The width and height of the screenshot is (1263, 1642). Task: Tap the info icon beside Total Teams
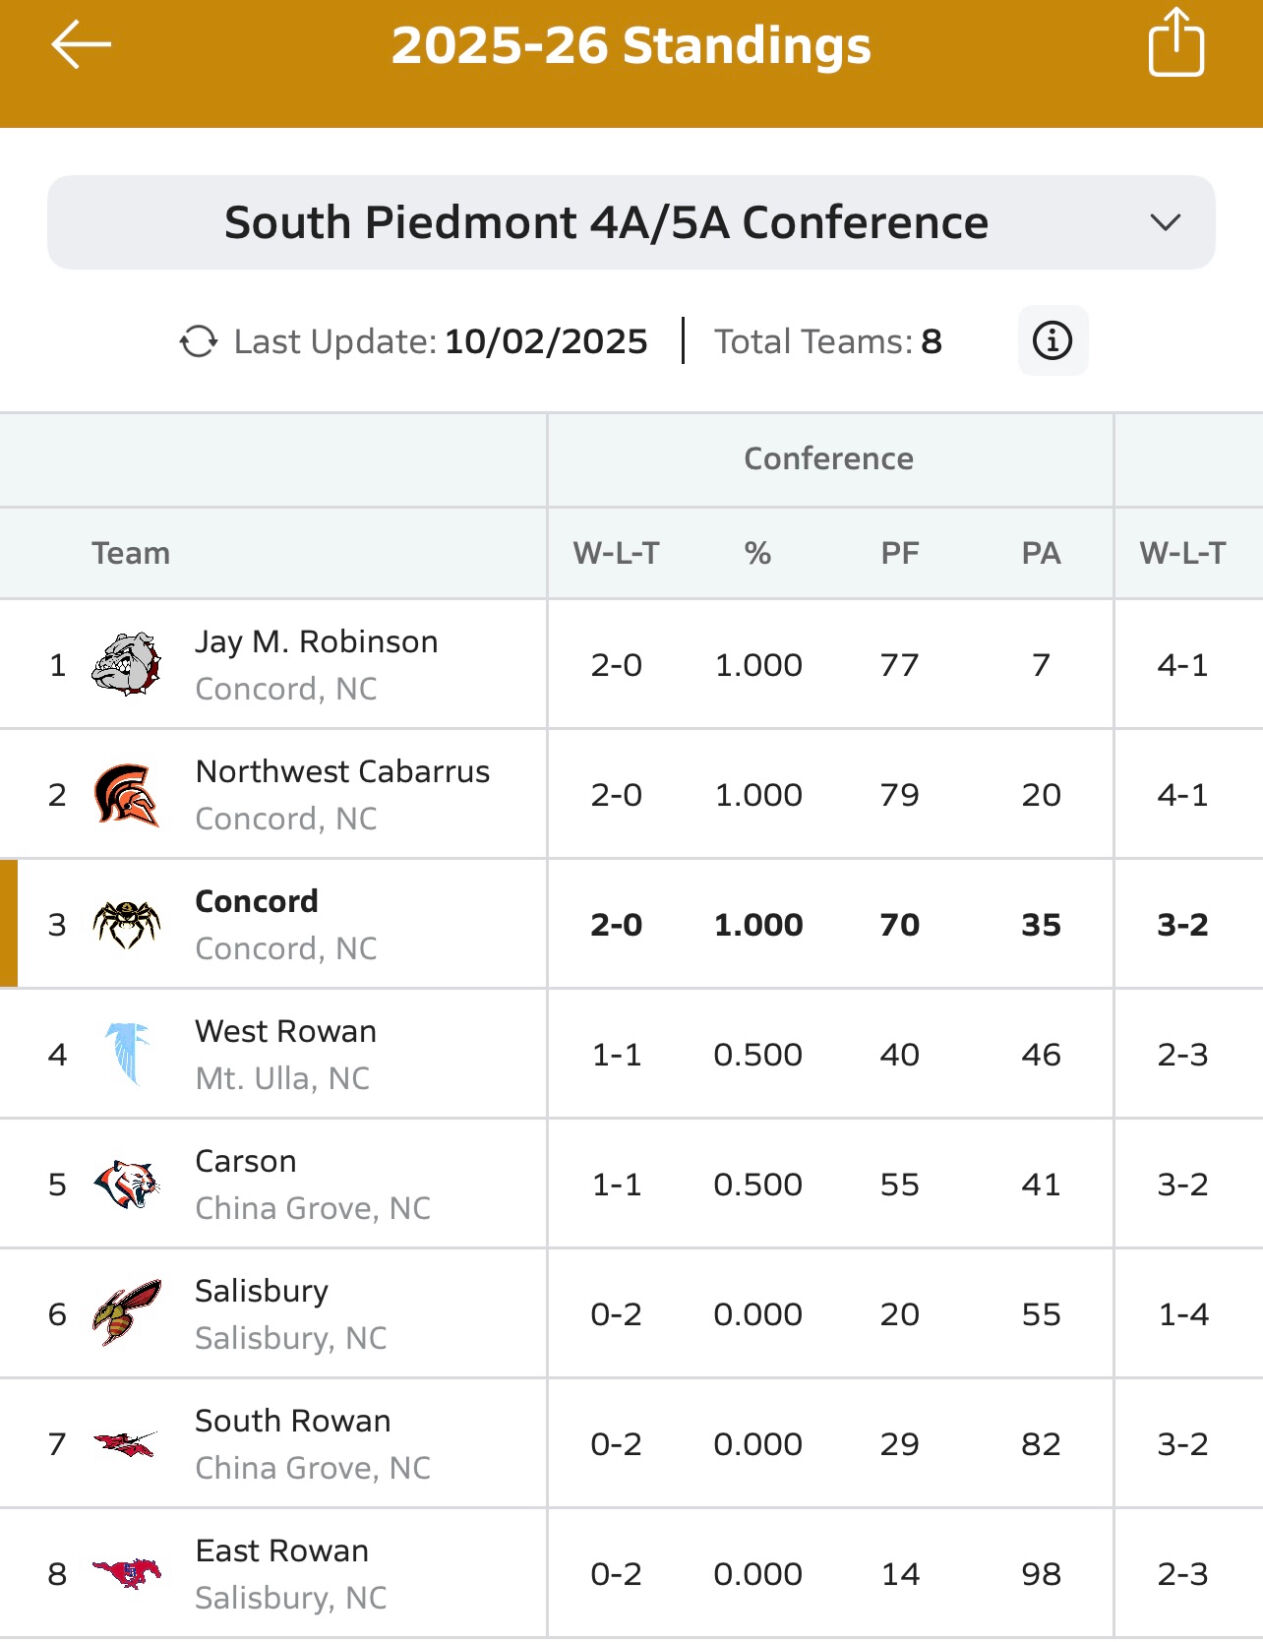[x=1051, y=340]
